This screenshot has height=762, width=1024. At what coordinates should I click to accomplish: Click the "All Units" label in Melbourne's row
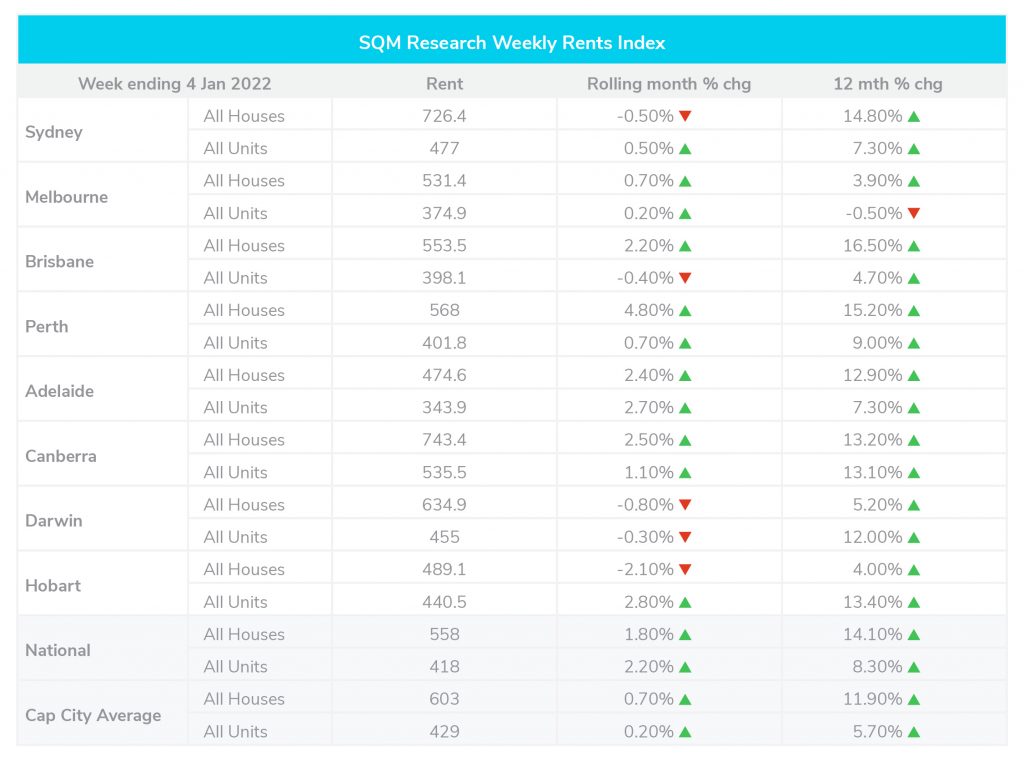tap(235, 214)
